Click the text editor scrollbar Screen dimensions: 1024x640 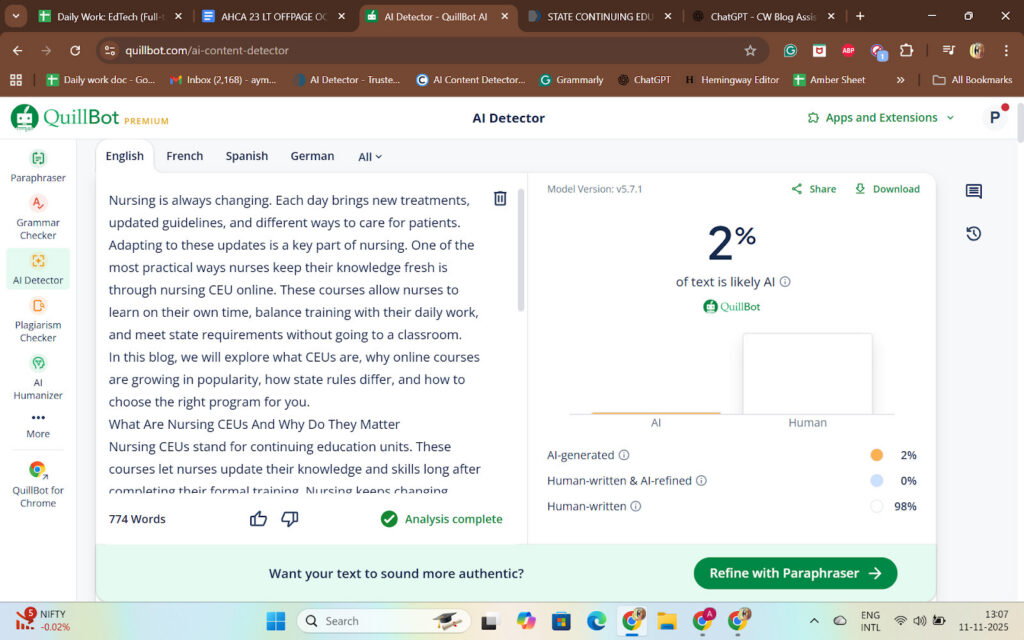[520, 250]
